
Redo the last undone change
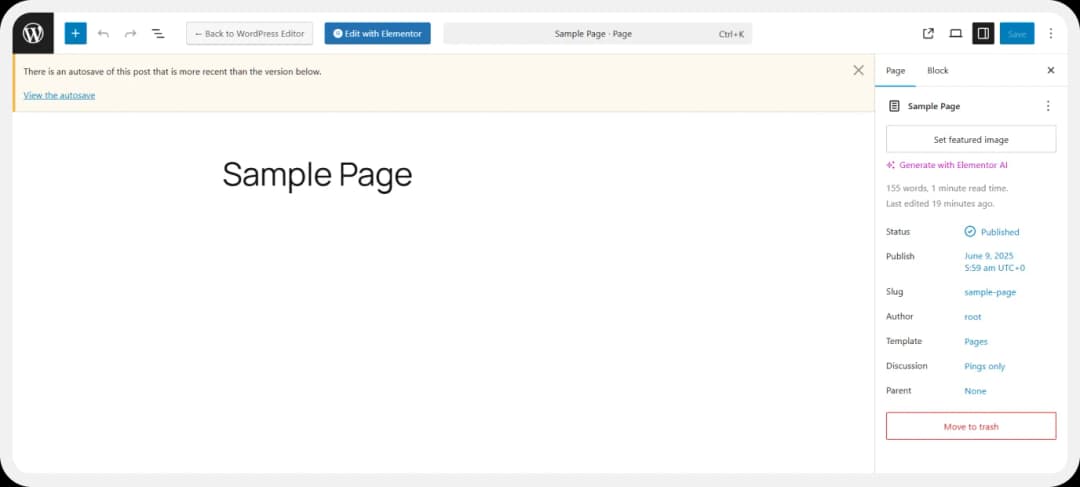(x=130, y=33)
